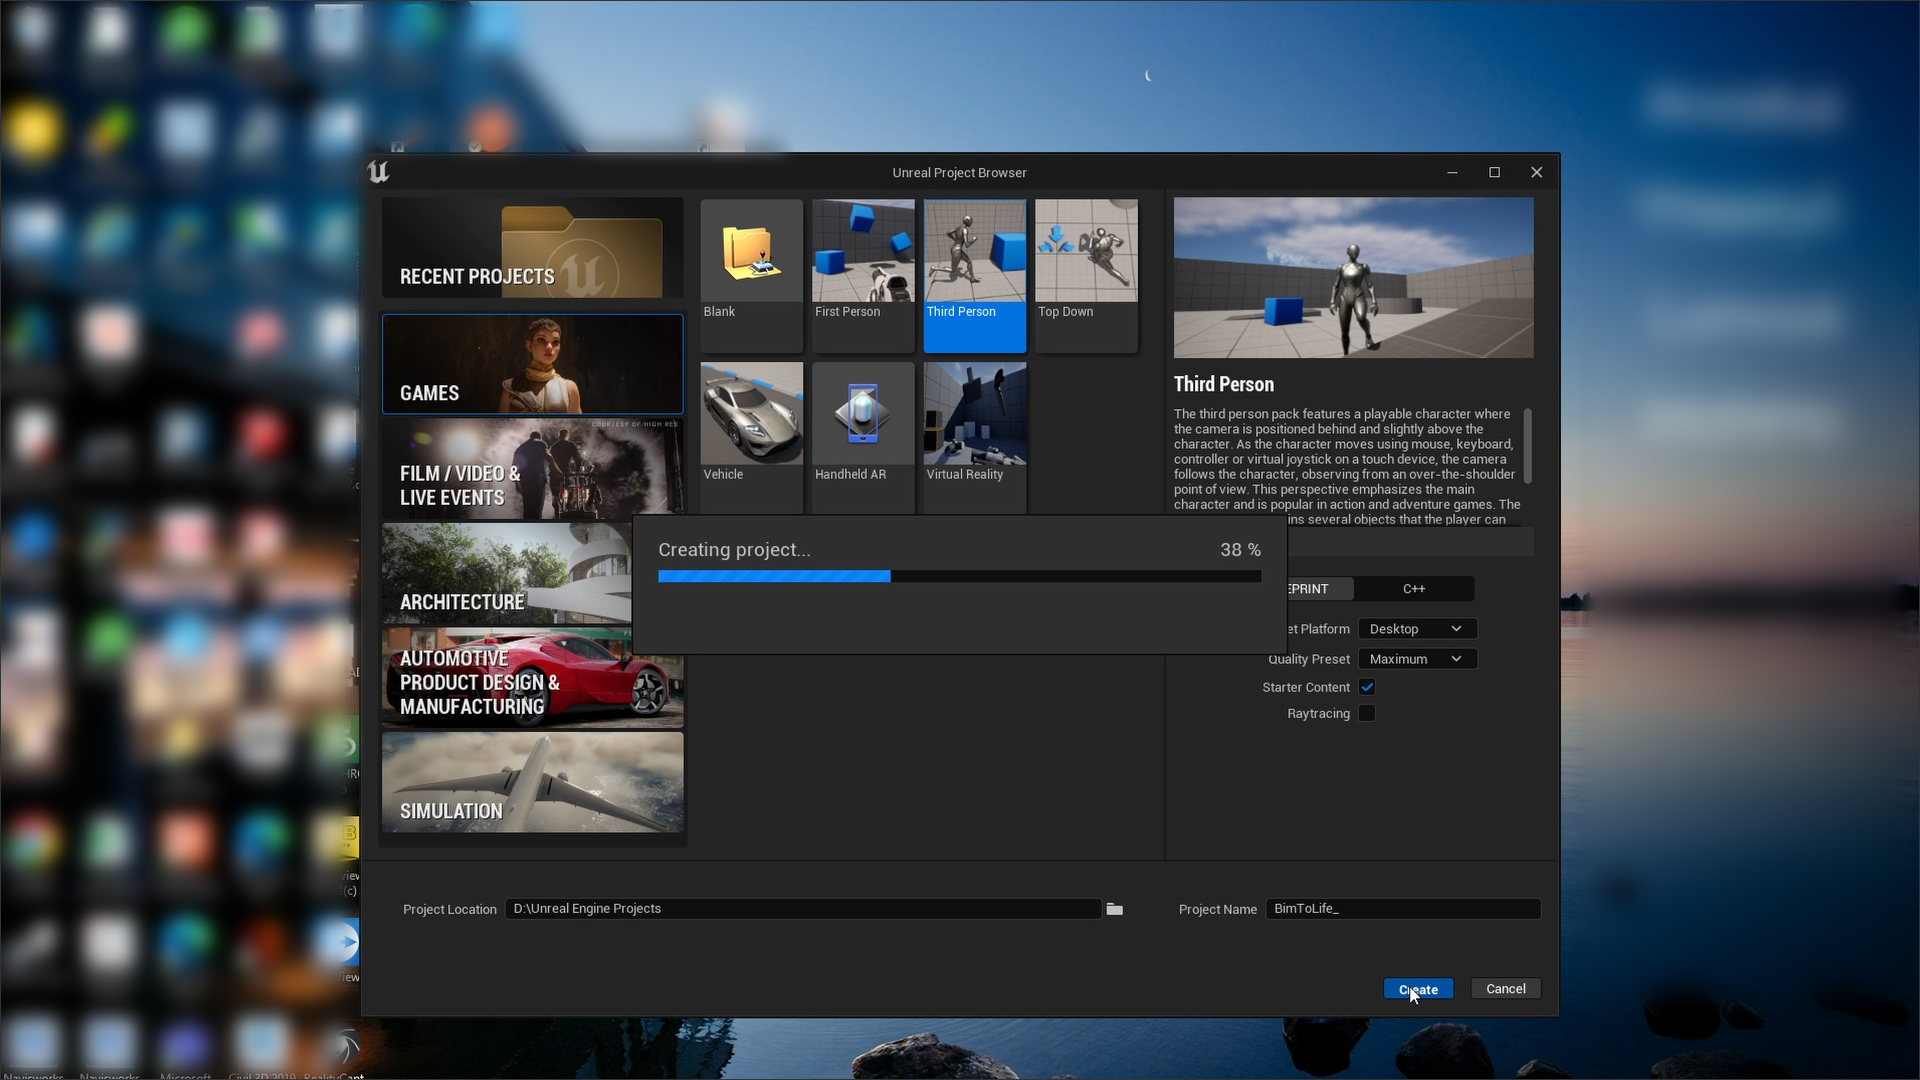
Task: Switch project type to C++
Action: [1414, 589]
